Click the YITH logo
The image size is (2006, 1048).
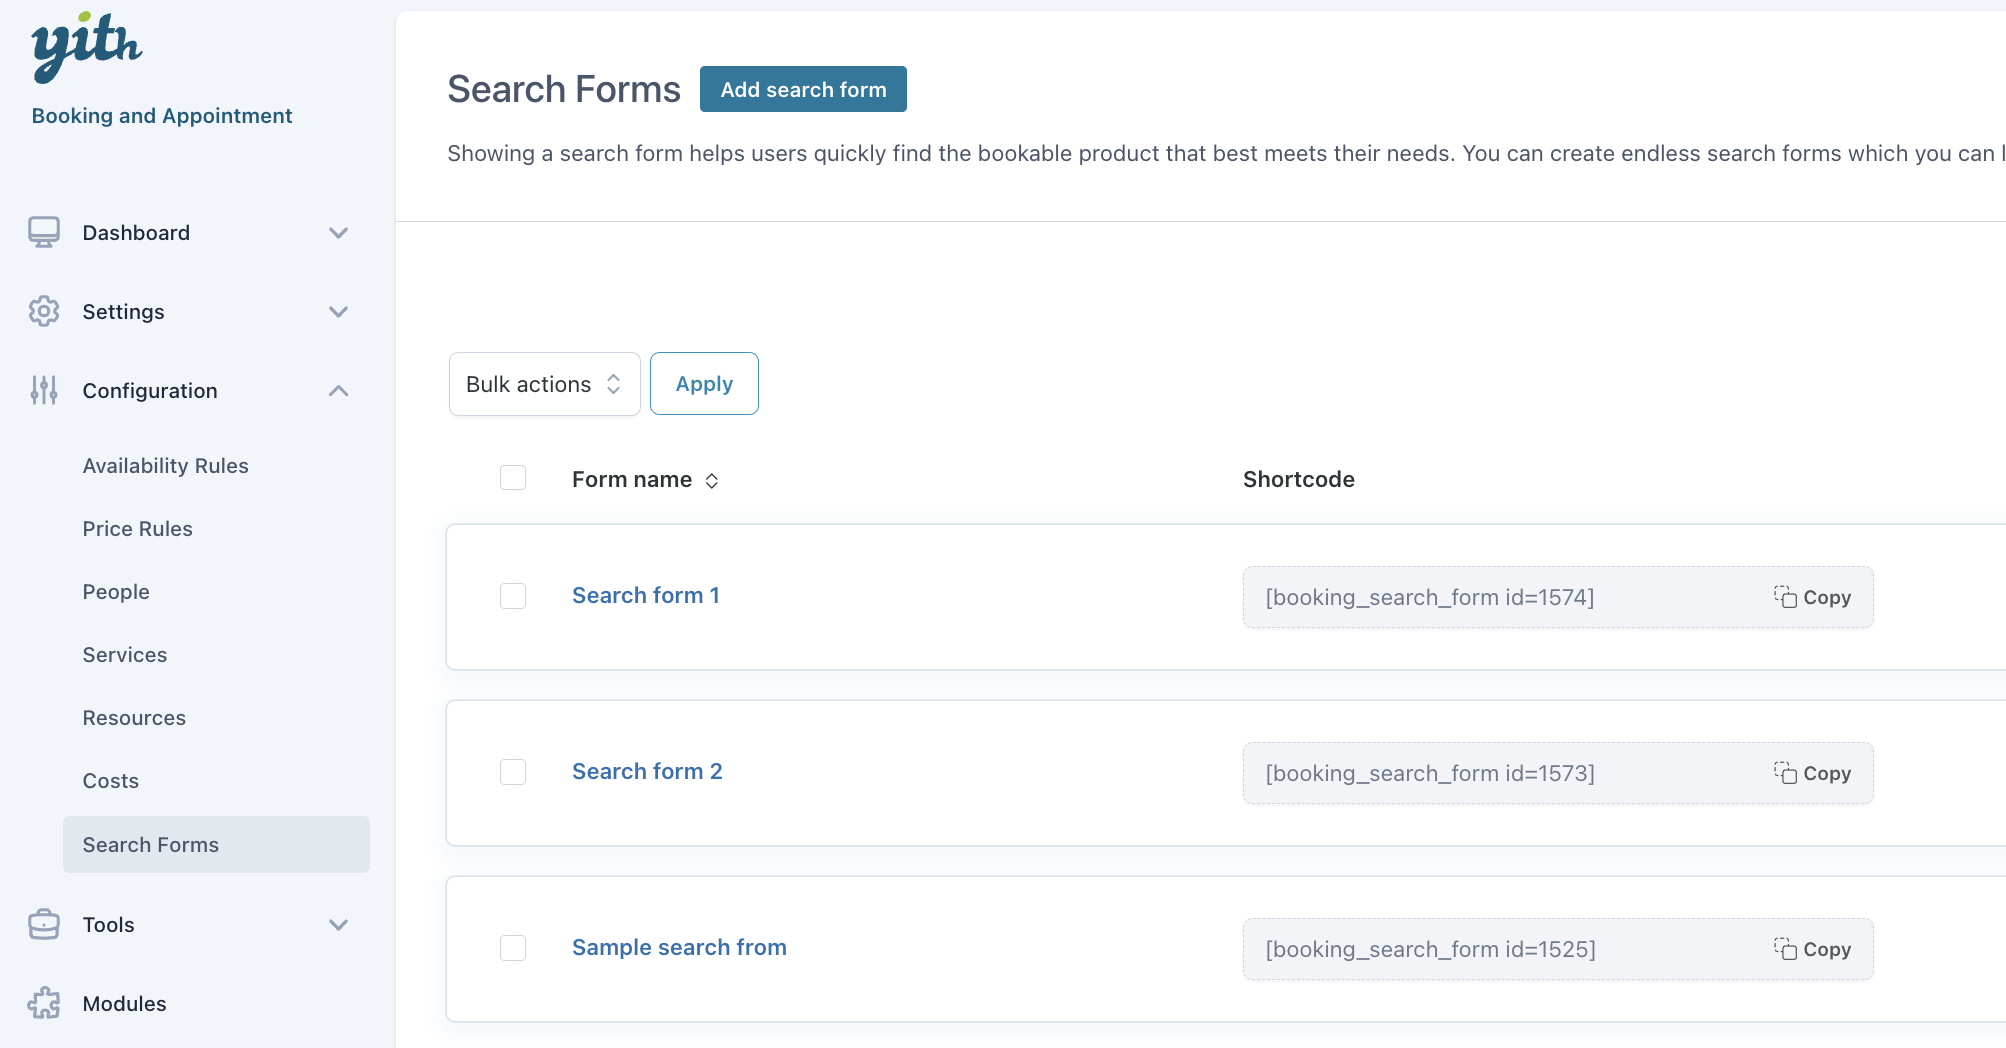coord(86,47)
